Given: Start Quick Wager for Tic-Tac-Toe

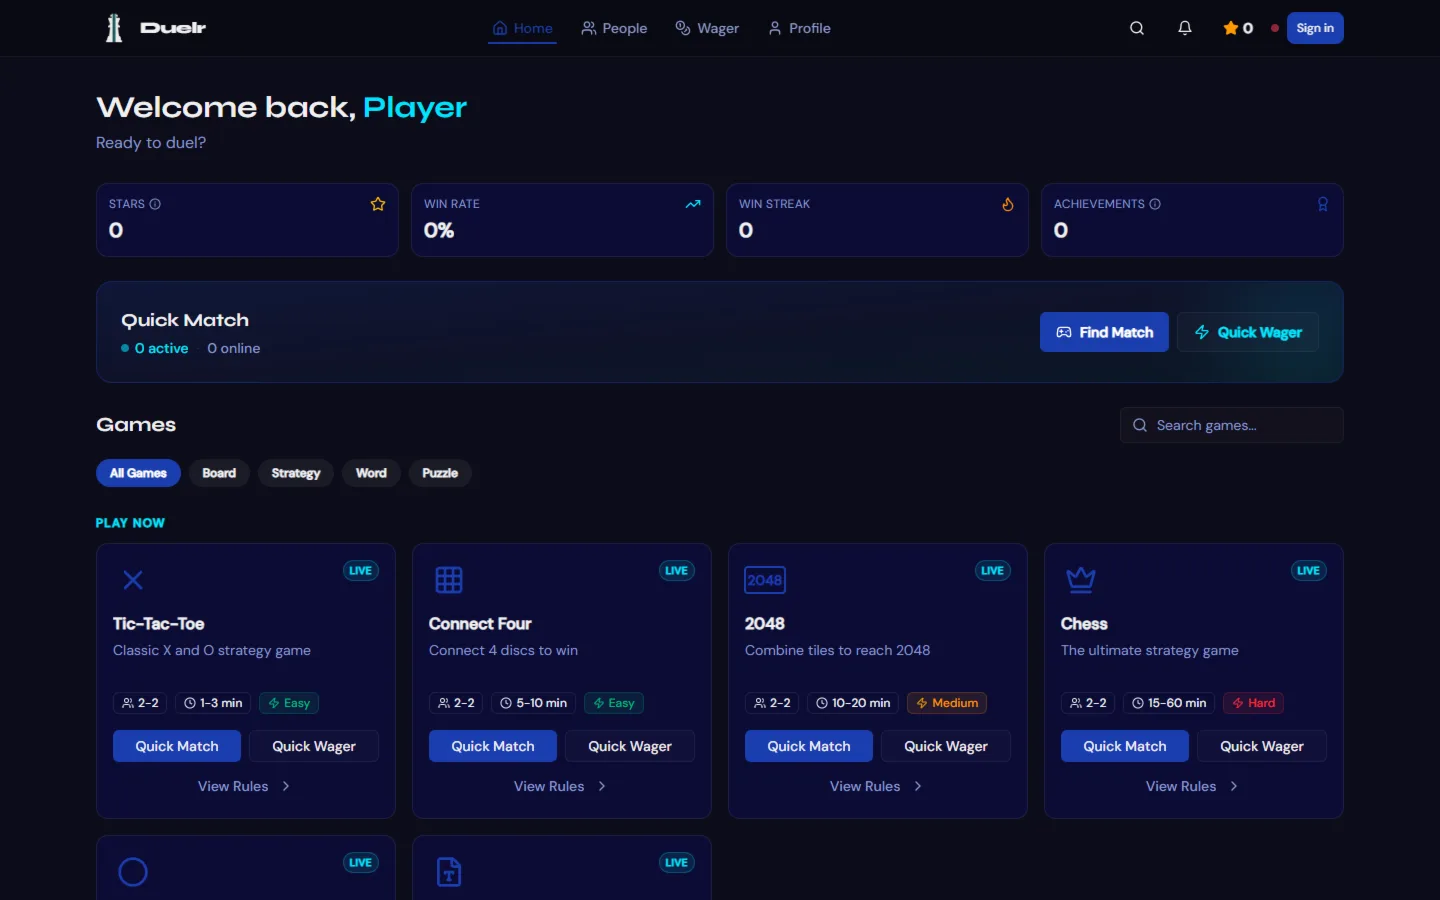Looking at the screenshot, I should (x=314, y=746).
